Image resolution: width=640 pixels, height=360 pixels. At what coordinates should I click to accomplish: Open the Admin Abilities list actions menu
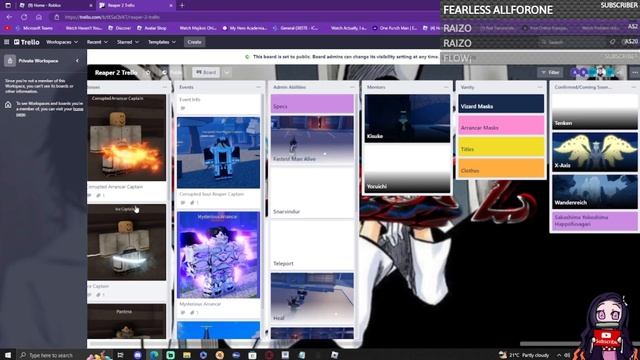coord(352,87)
